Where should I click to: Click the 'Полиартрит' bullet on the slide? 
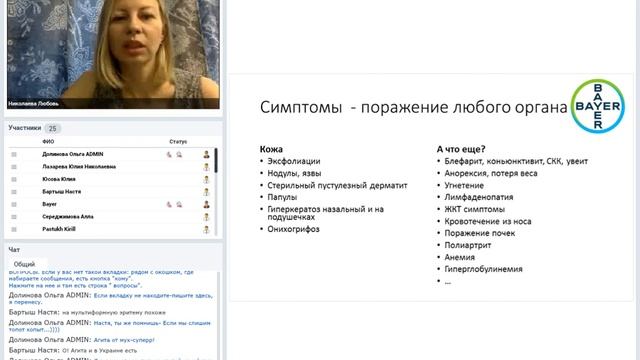tap(468, 245)
